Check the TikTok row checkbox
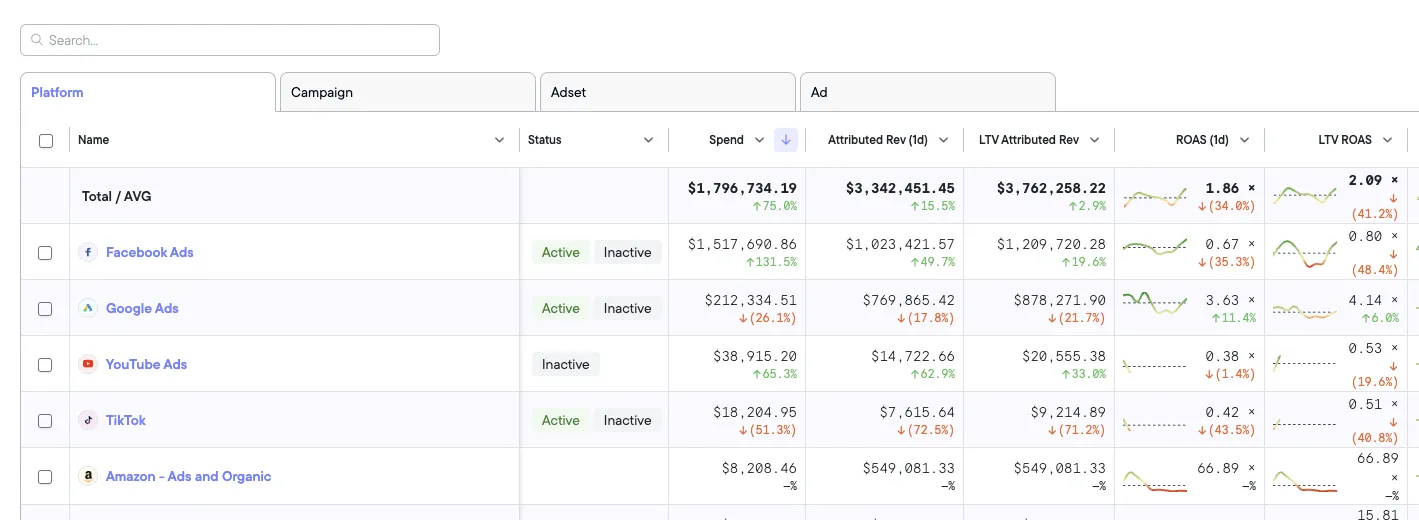1419x520 pixels. (x=45, y=420)
